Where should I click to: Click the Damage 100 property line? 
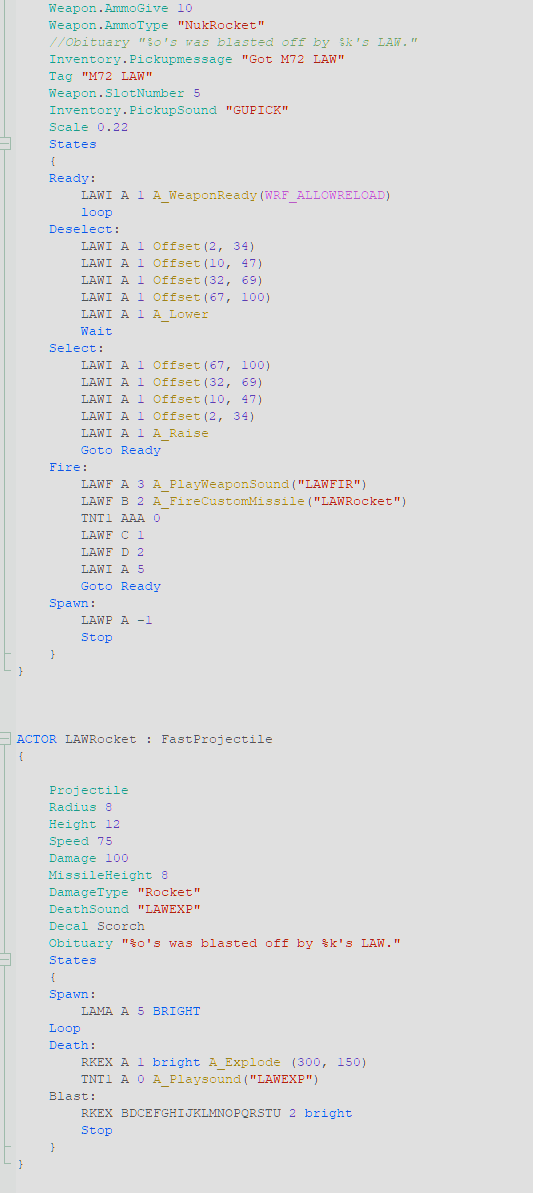pos(89,858)
